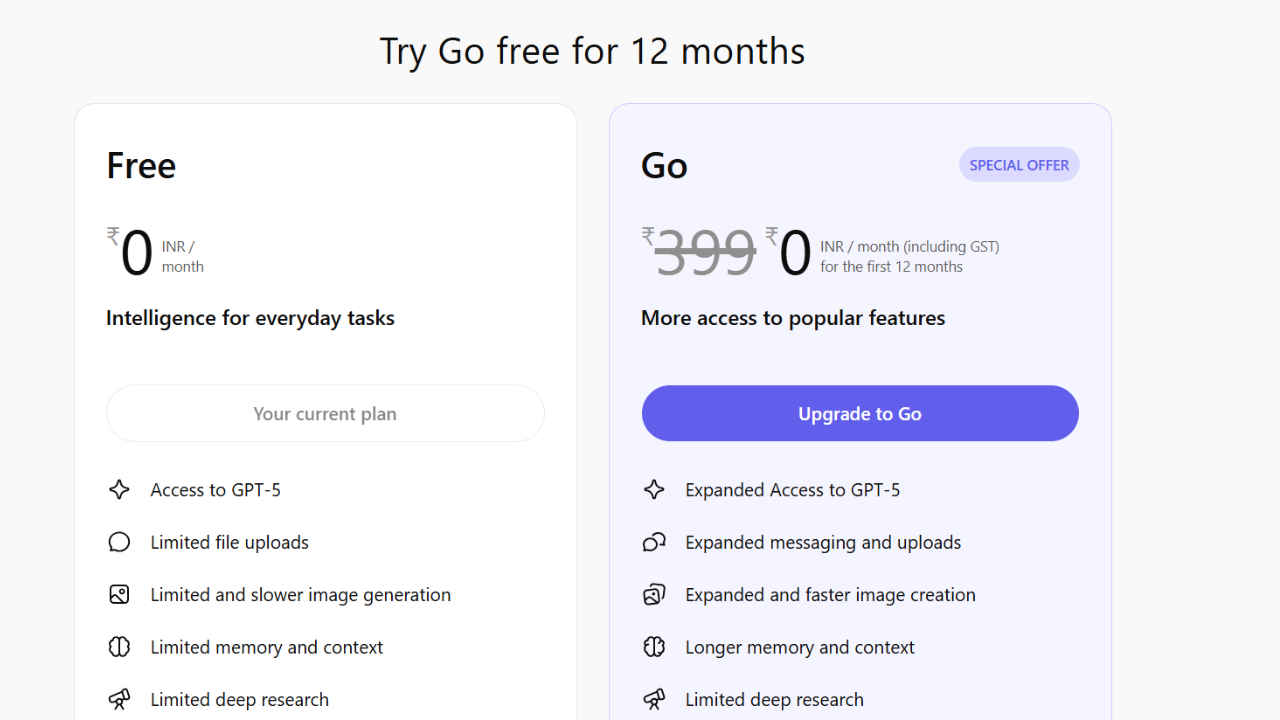Click the 0 INR price on the Go card

click(x=794, y=253)
